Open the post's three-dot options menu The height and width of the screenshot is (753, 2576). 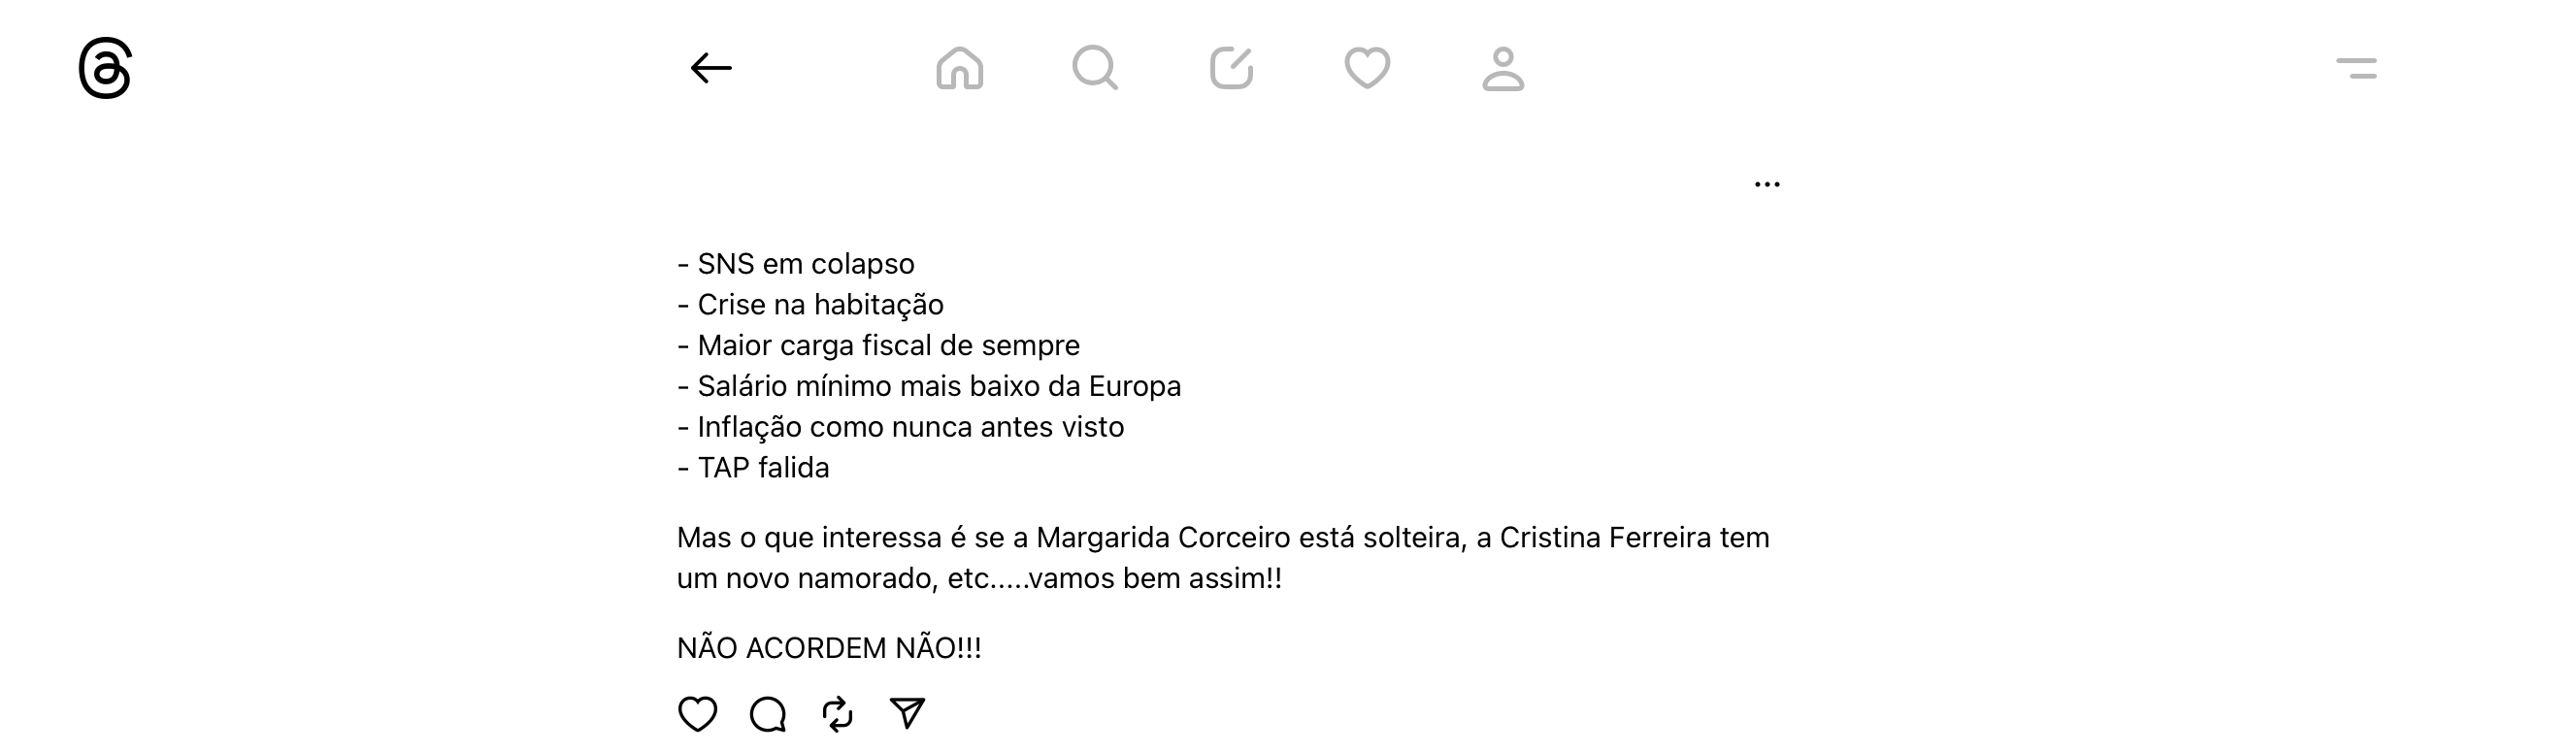click(x=1767, y=184)
